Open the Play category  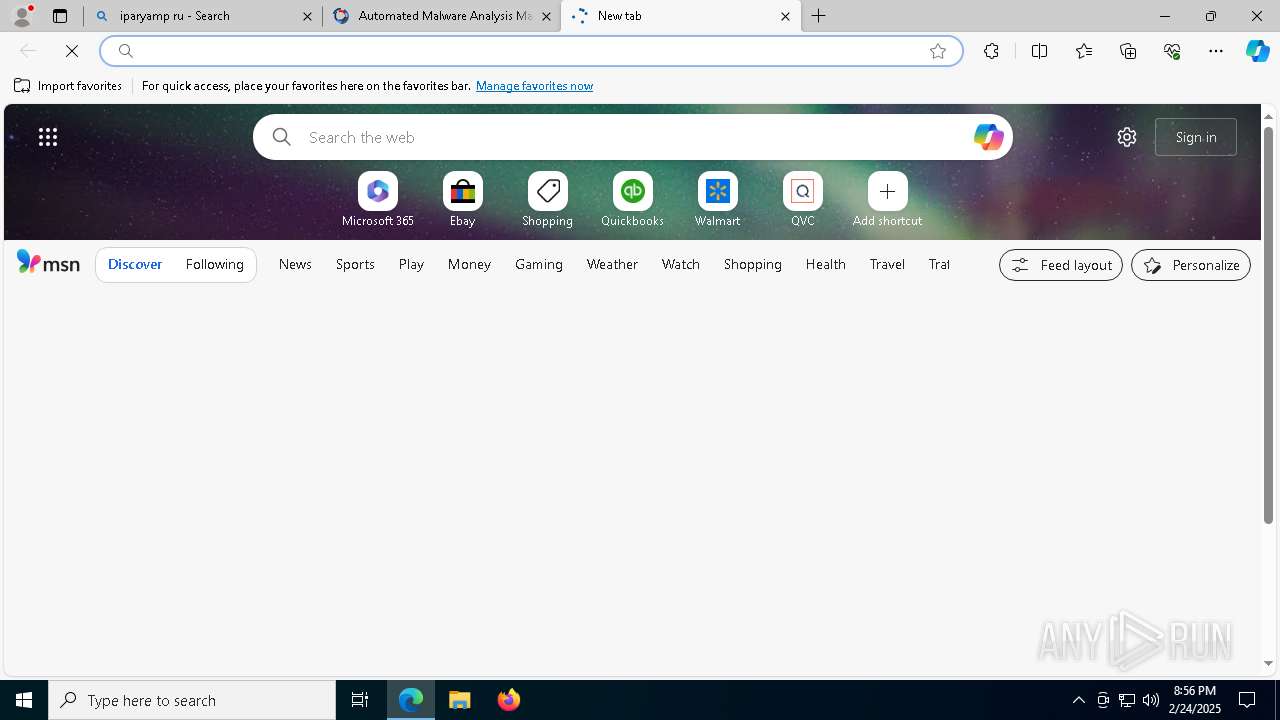411,264
